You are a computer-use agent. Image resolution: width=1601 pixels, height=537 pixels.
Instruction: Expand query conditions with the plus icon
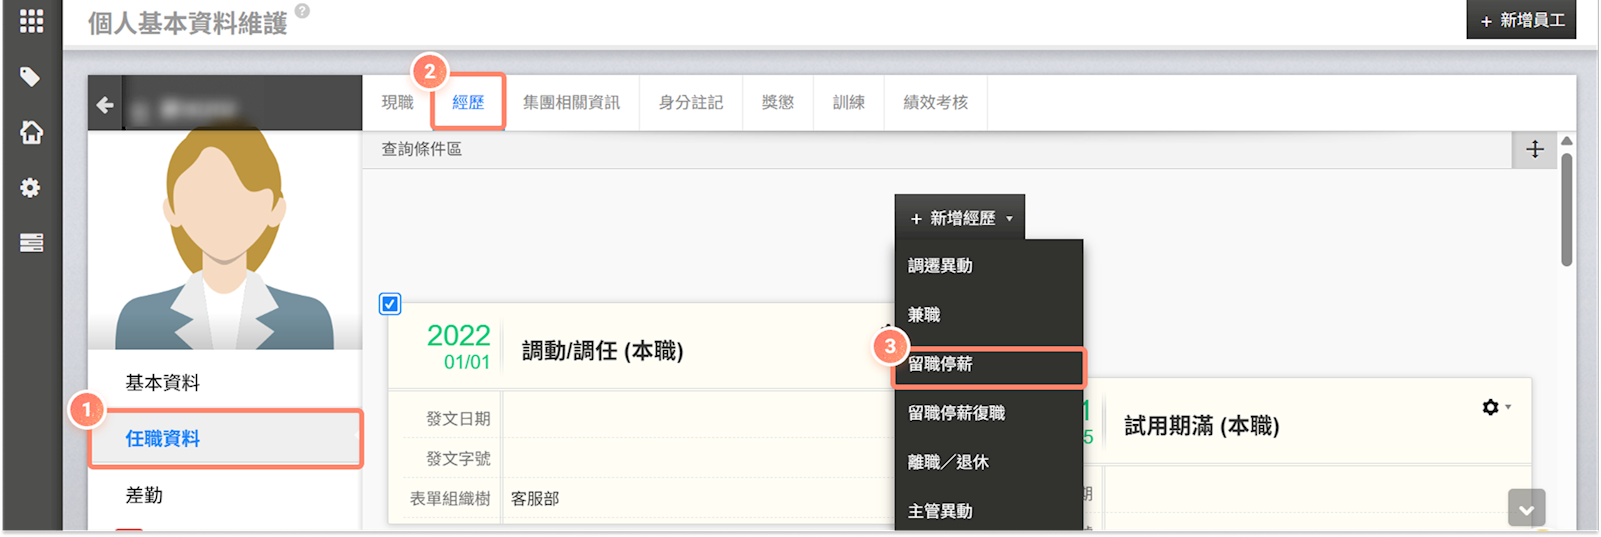point(1535,150)
